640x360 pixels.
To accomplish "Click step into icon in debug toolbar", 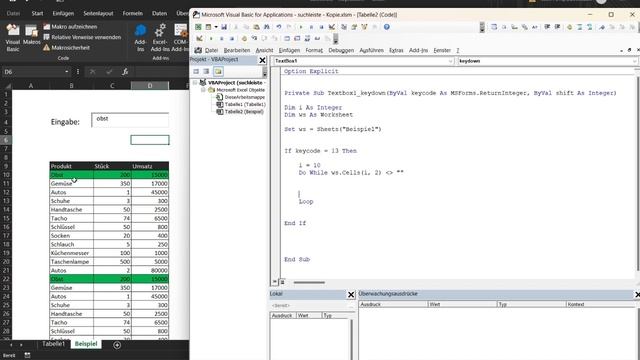I will pos(254,39).
